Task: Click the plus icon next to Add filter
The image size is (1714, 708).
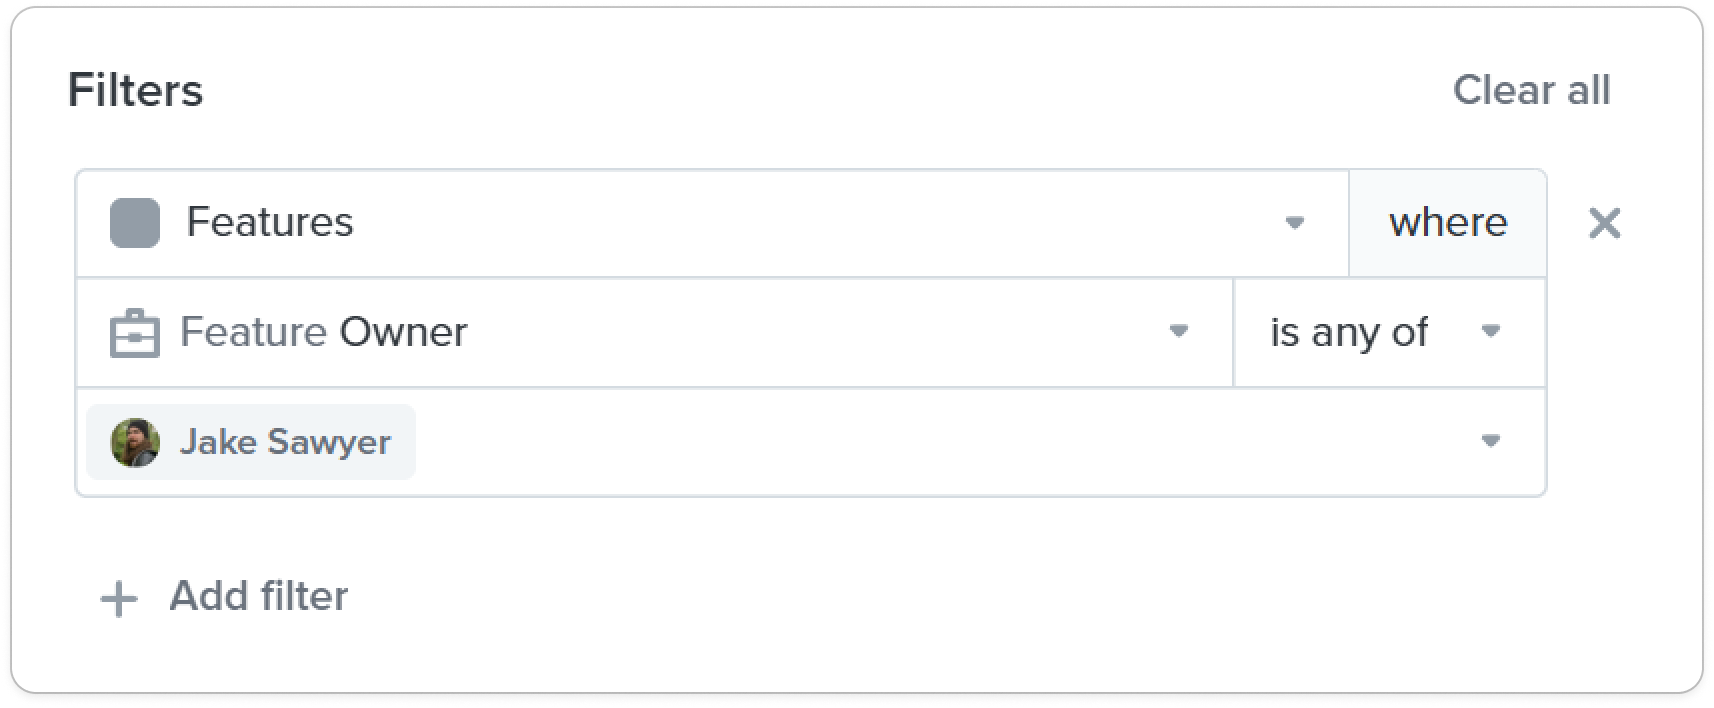Action: (119, 599)
